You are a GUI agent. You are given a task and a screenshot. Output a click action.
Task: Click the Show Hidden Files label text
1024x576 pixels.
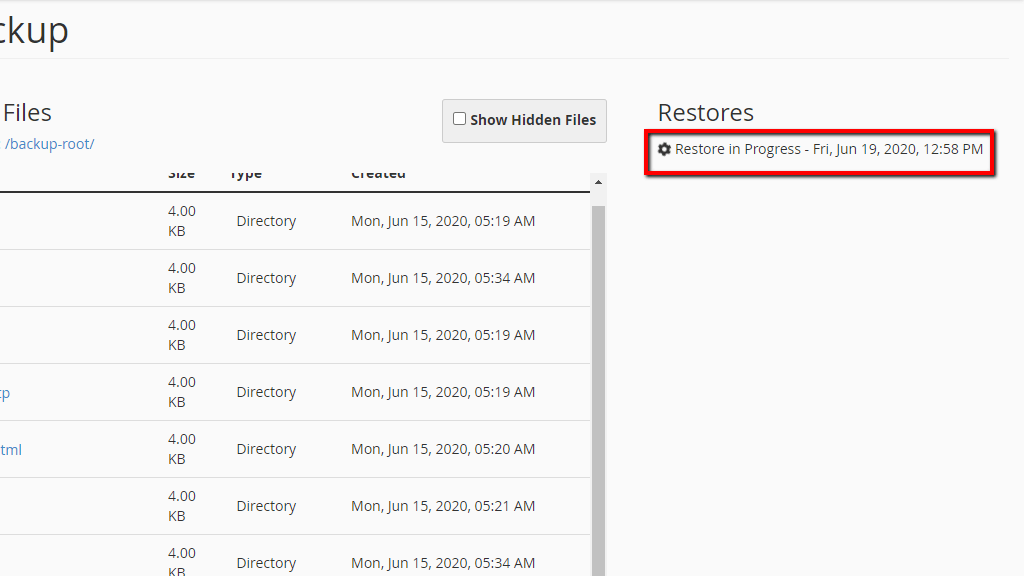533,120
